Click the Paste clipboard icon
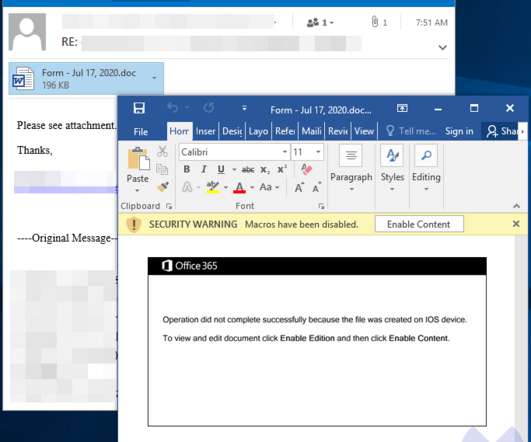Viewport: 531px width, 442px height. click(x=138, y=158)
